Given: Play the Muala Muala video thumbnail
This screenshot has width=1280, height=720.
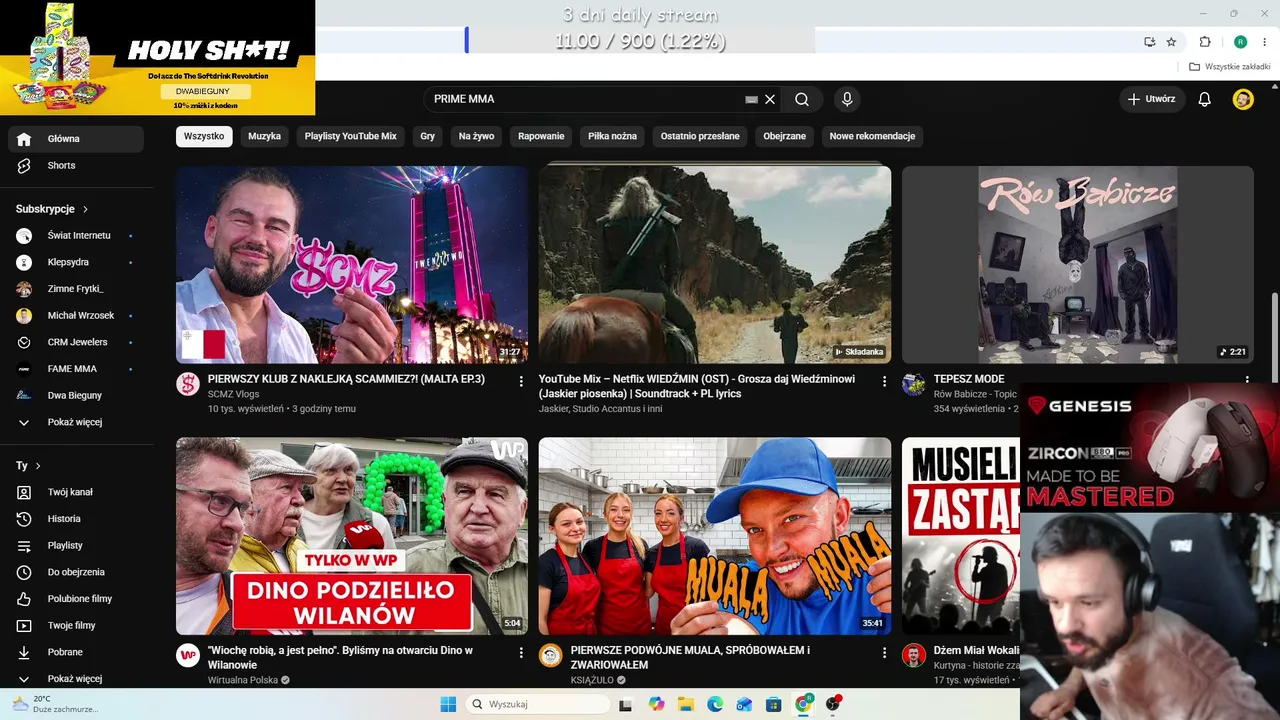Looking at the screenshot, I should pyautogui.click(x=715, y=536).
